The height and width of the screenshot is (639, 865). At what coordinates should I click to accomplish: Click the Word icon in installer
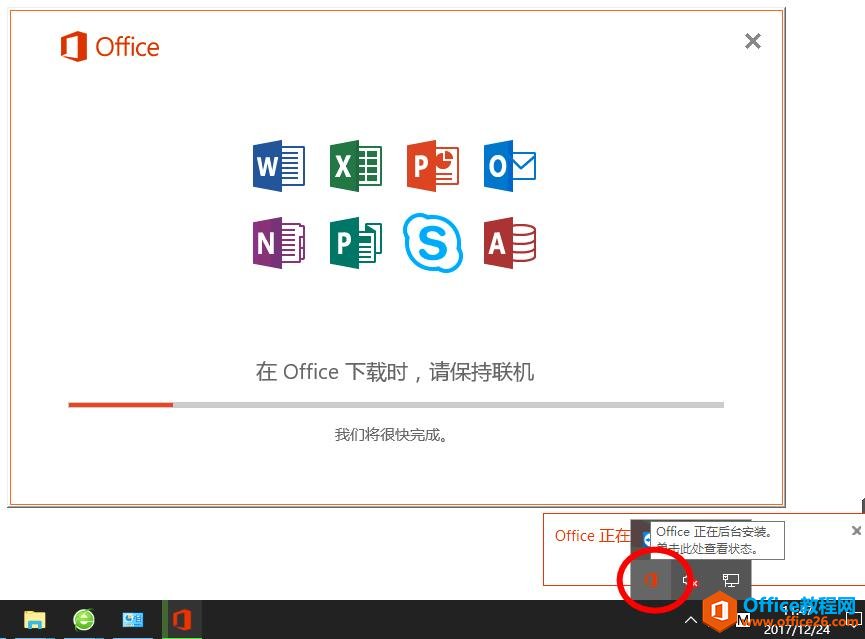point(279,166)
